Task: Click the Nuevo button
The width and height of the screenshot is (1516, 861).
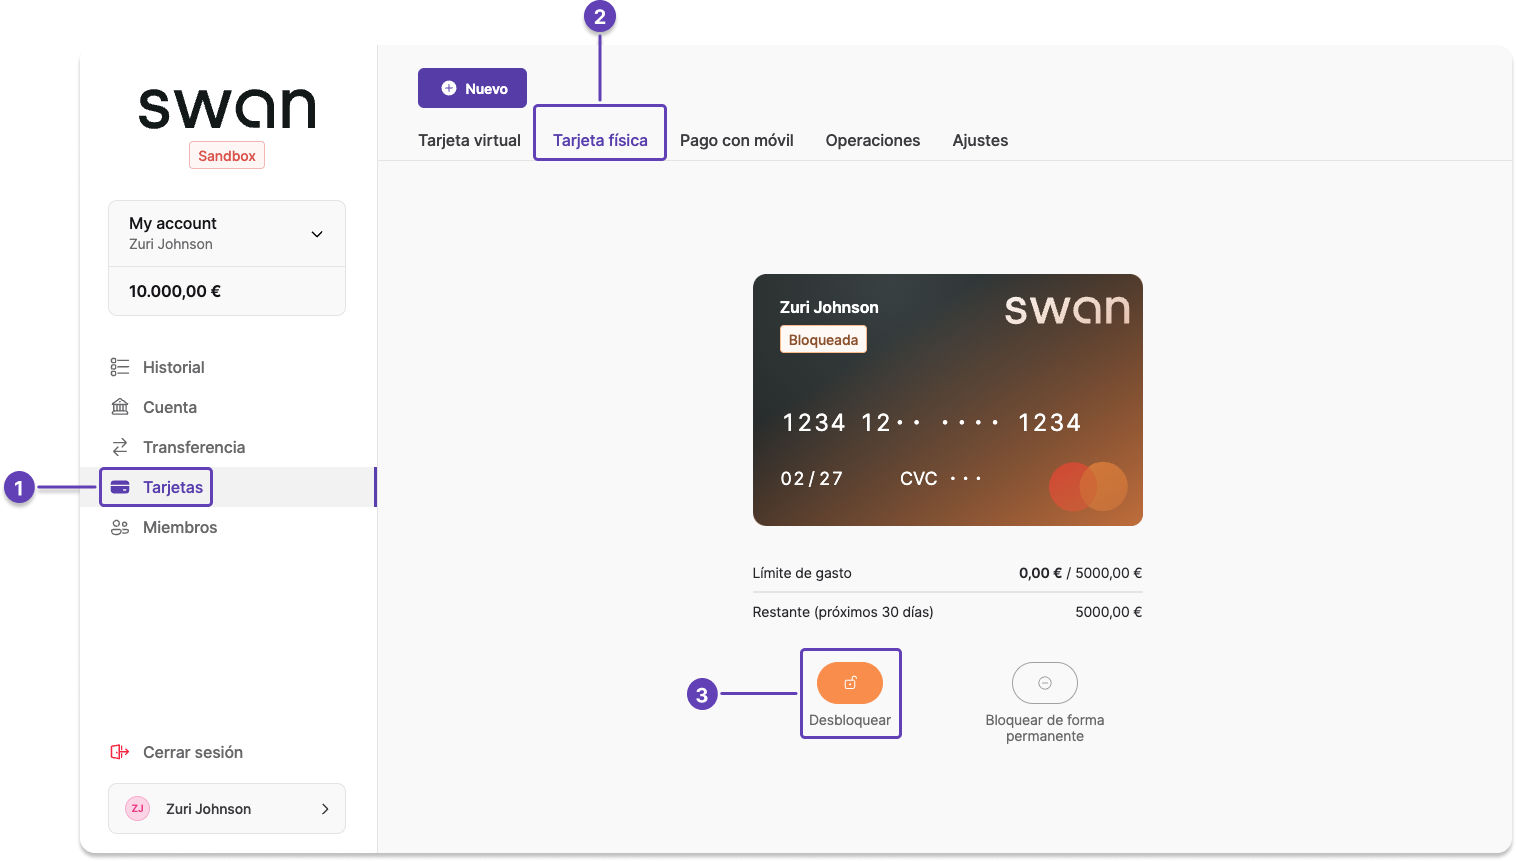Action: (472, 88)
